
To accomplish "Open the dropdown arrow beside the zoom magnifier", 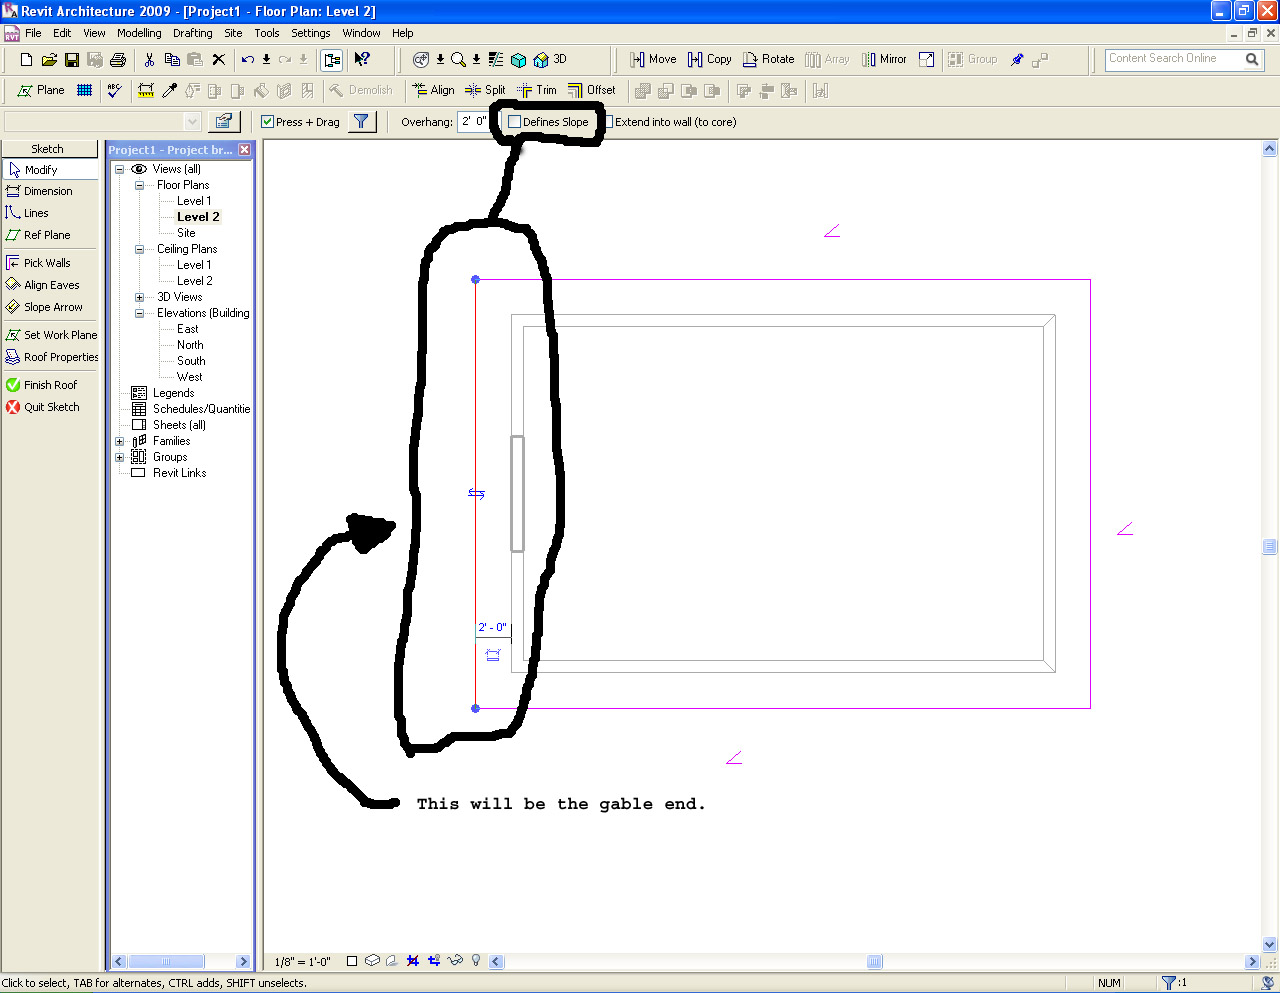I will coord(476,60).
